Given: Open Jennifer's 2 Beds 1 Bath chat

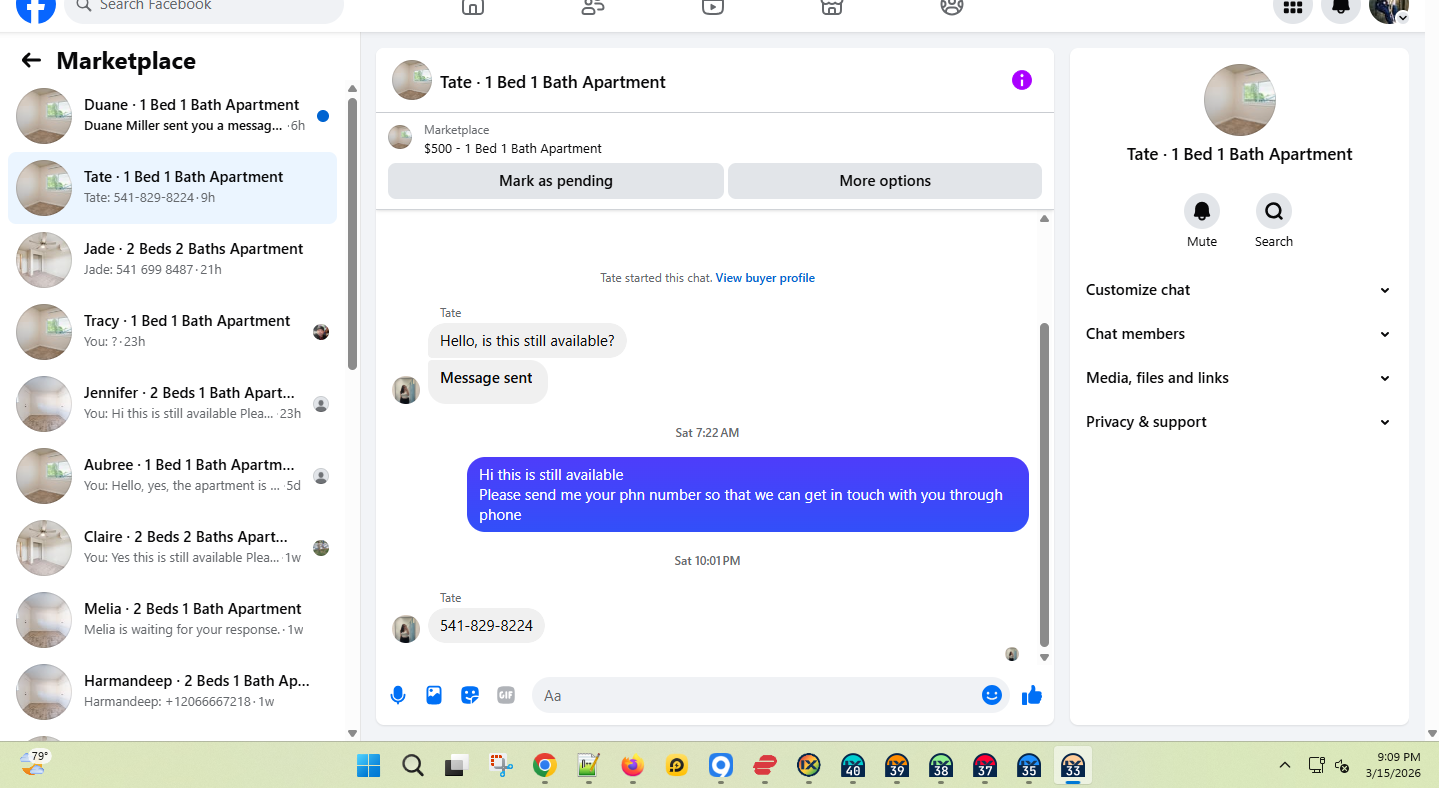Looking at the screenshot, I should pyautogui.click(x=172, y=404).
